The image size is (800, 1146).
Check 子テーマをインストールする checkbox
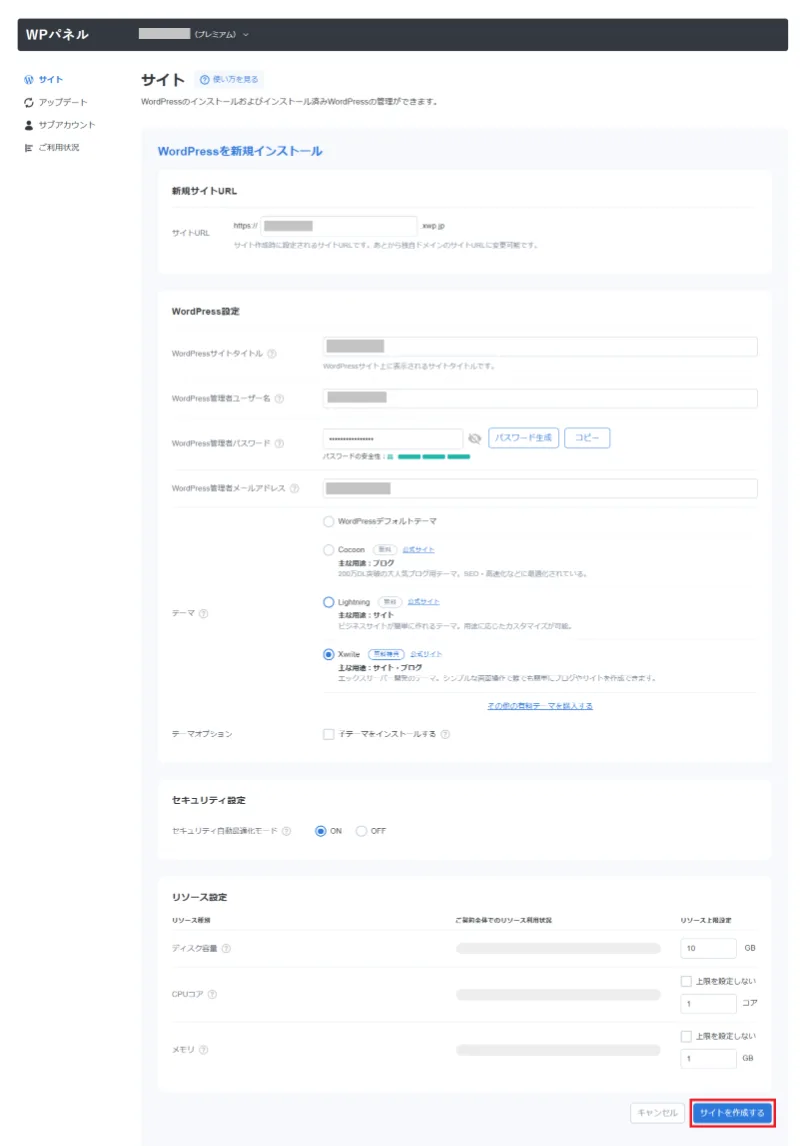[329, 735]
